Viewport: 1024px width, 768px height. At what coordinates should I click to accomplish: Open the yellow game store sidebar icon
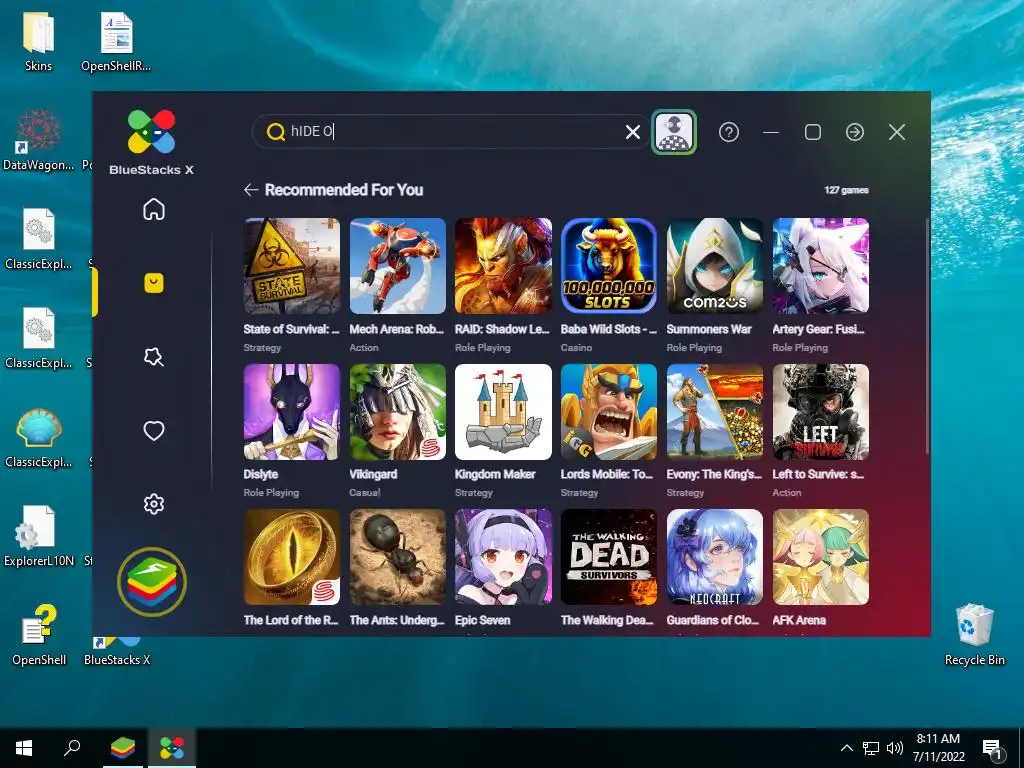coord(153,283)
